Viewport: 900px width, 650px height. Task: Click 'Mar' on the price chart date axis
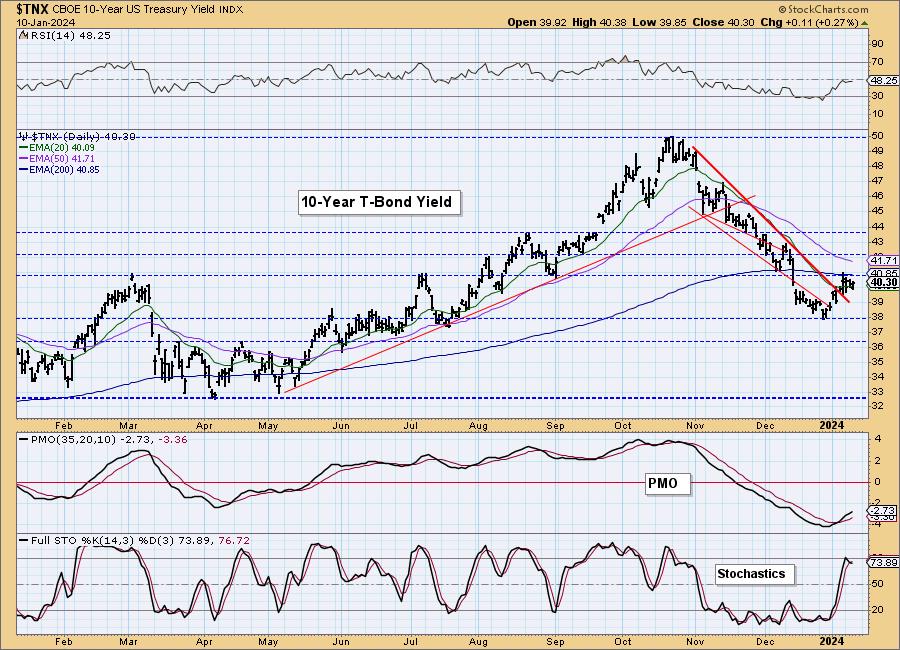pyautogui.click(x=128, y=425)
